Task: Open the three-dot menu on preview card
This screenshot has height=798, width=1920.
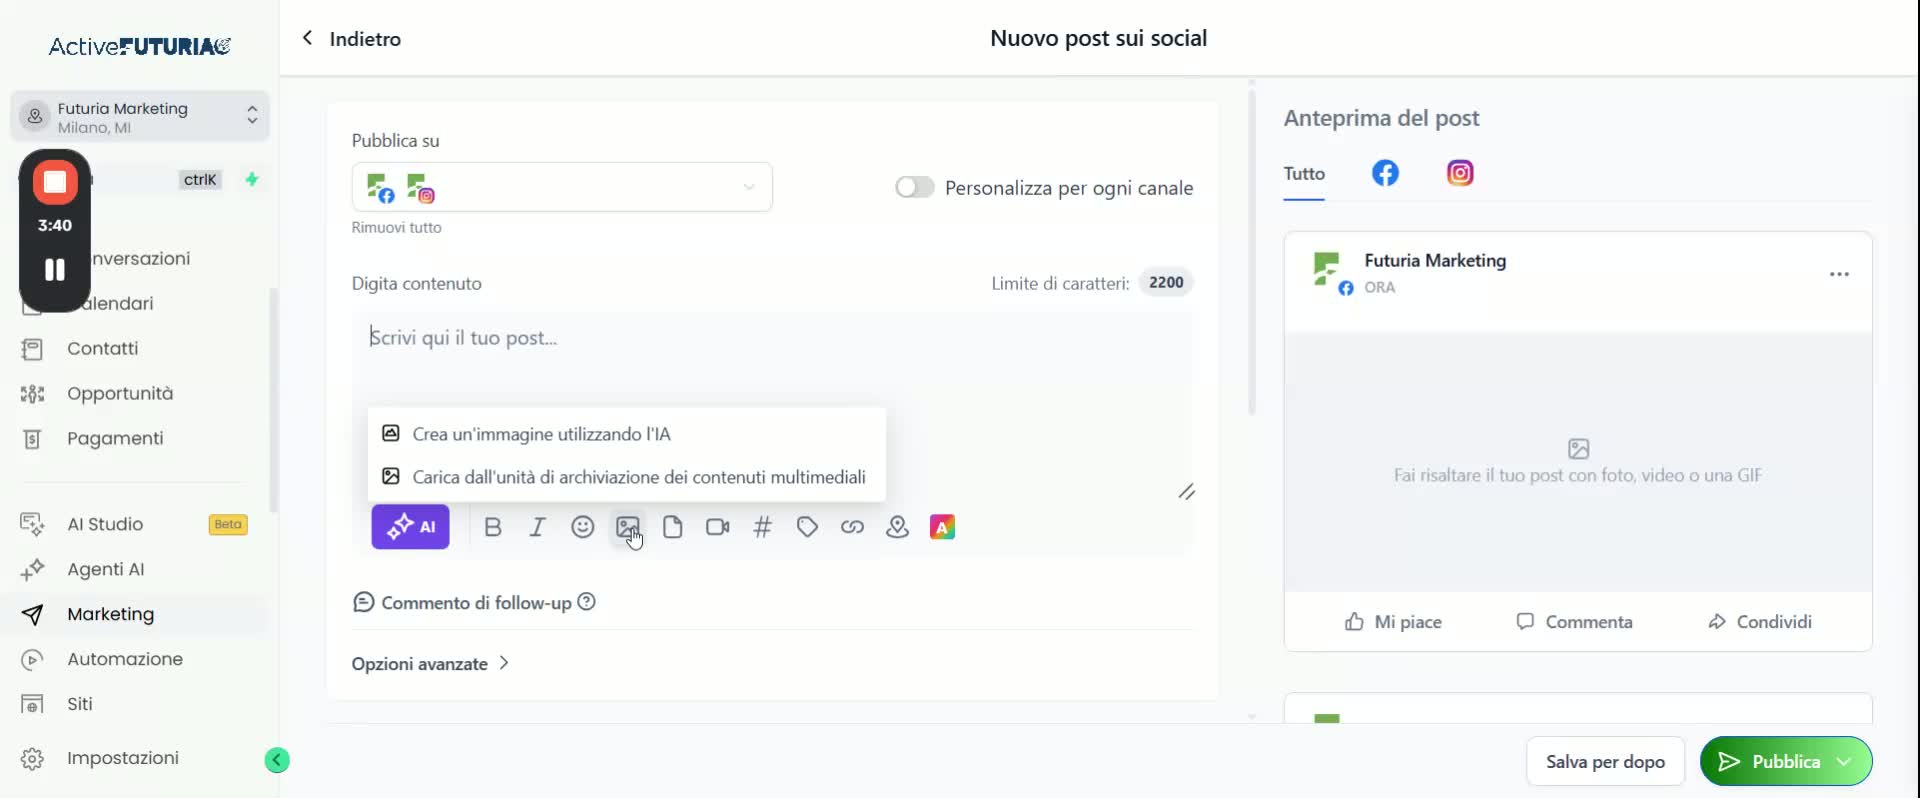Action: [1839, 274]
